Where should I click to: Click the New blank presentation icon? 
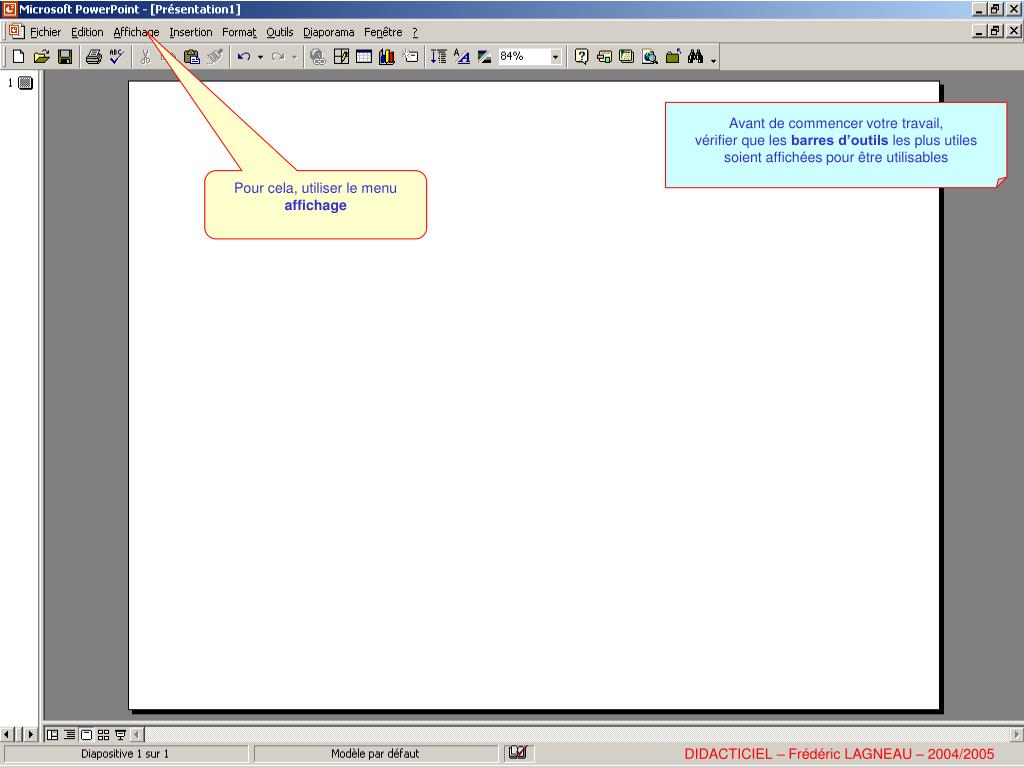coord(18,57)
